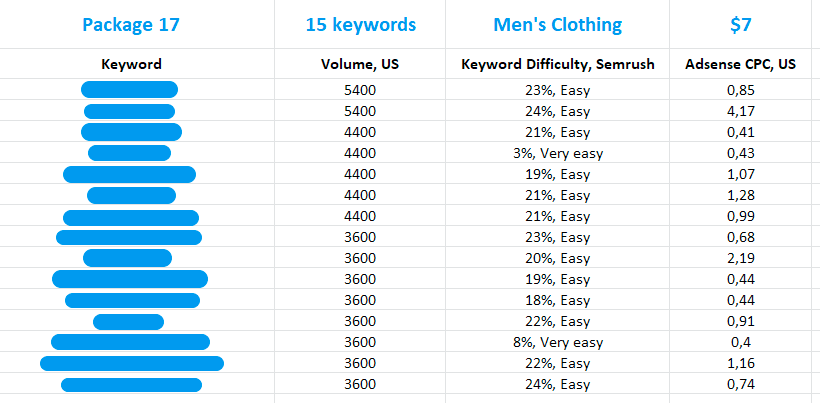
Task: Click the "Keyword Difficulty, Semrush" column header
Action: (557, 65)
